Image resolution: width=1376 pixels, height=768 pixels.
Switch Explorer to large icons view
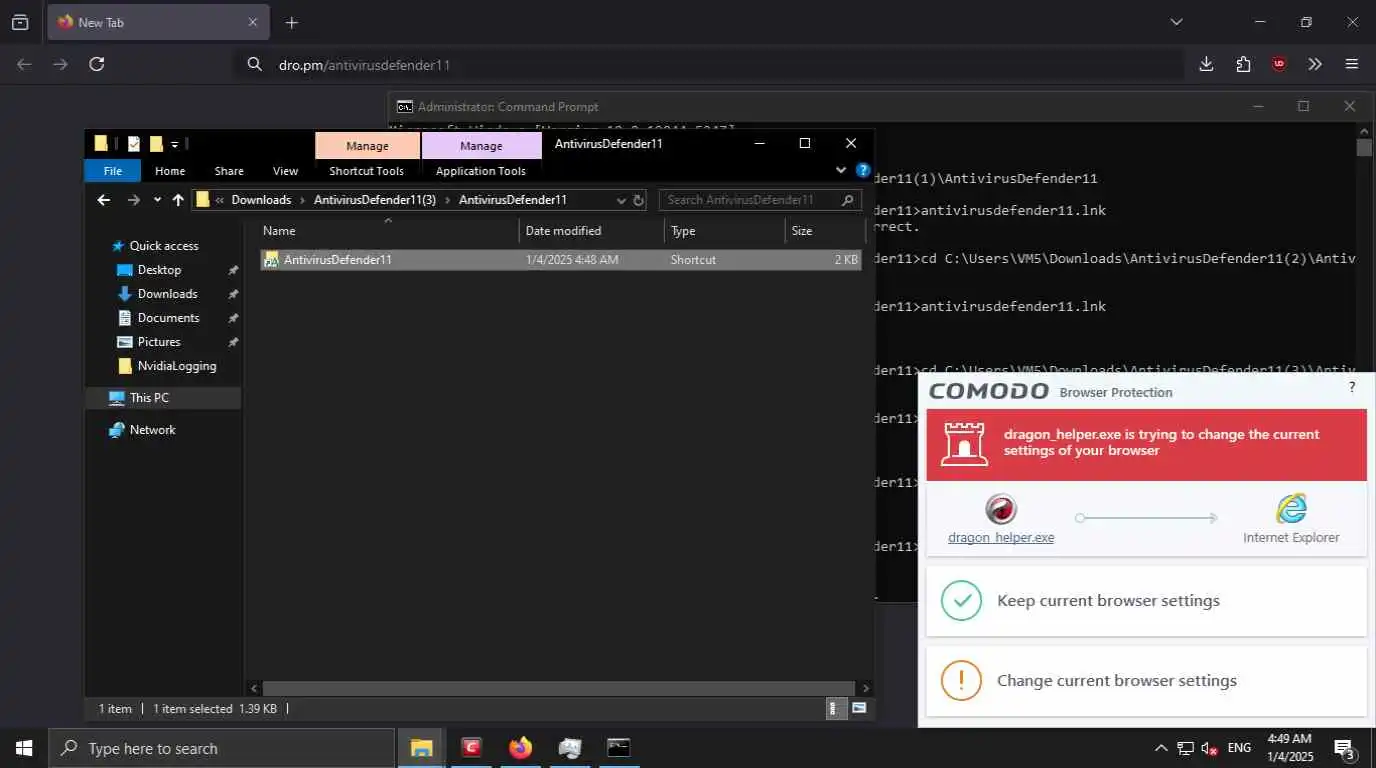(859, 709)
